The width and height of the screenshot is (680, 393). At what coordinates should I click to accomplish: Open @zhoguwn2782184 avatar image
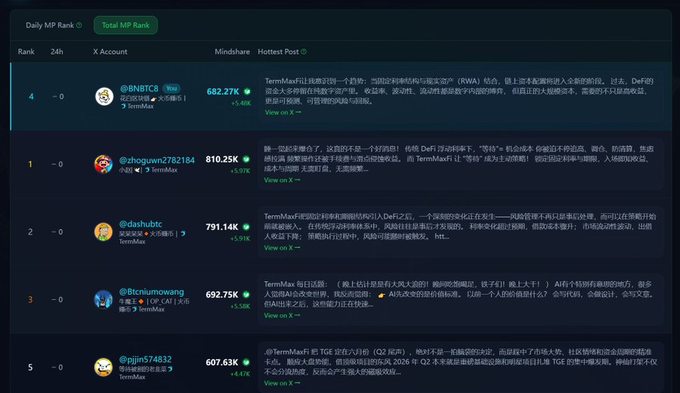point(103,164)
